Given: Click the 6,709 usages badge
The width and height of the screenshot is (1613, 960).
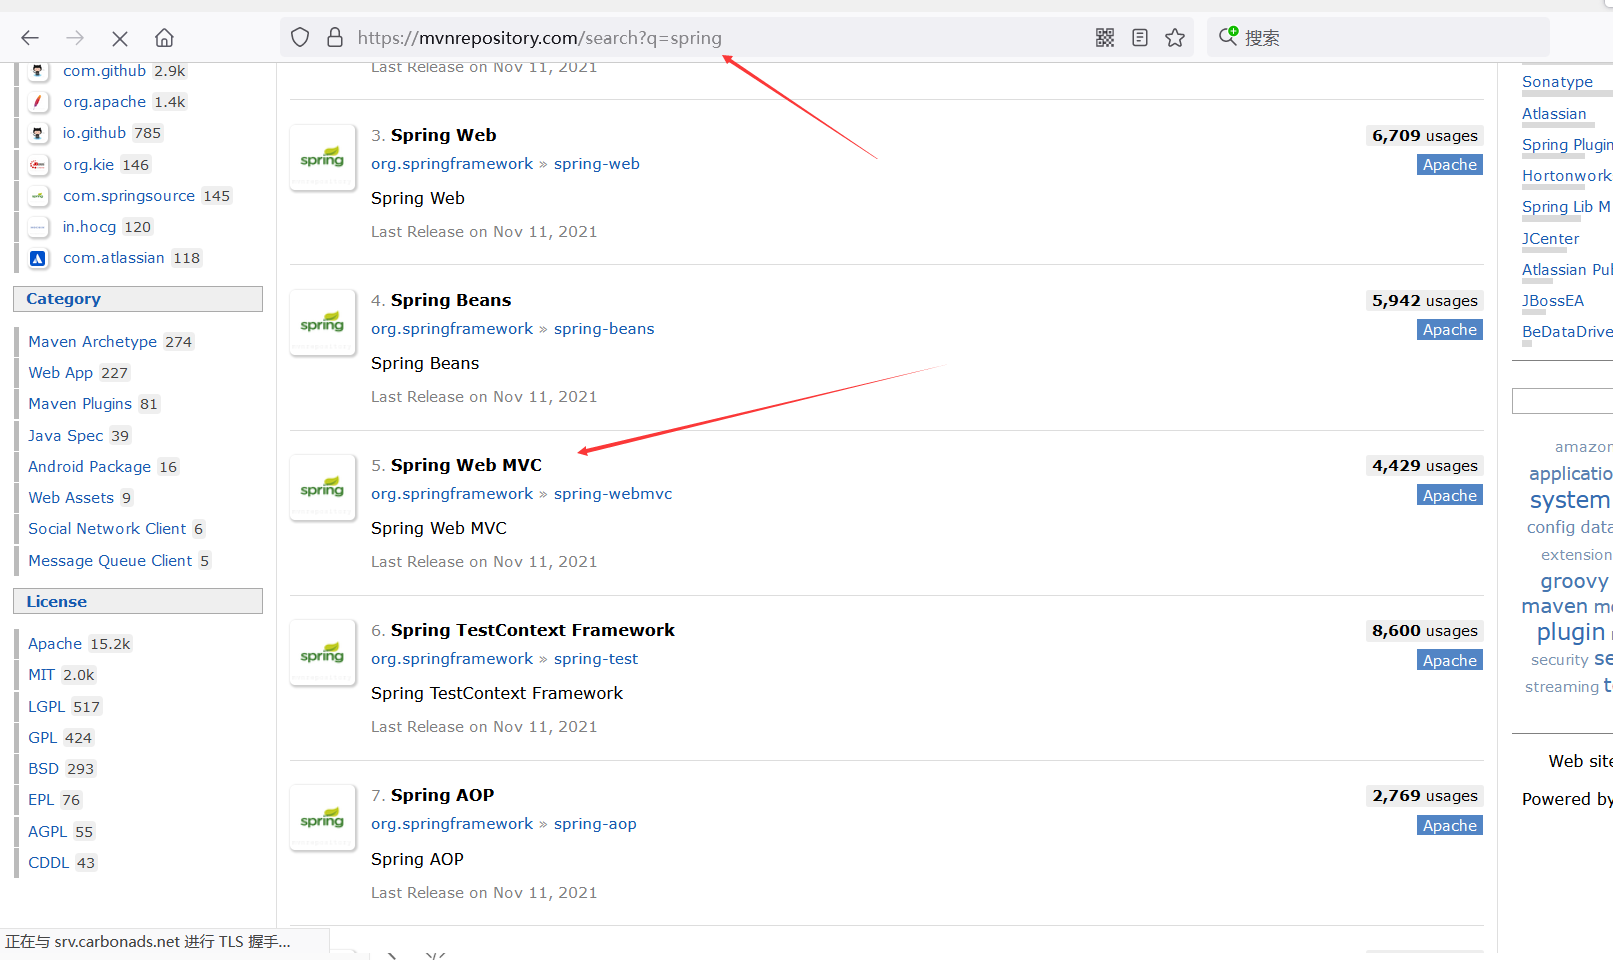Looking at the screenshot, I should (1425, 136).
